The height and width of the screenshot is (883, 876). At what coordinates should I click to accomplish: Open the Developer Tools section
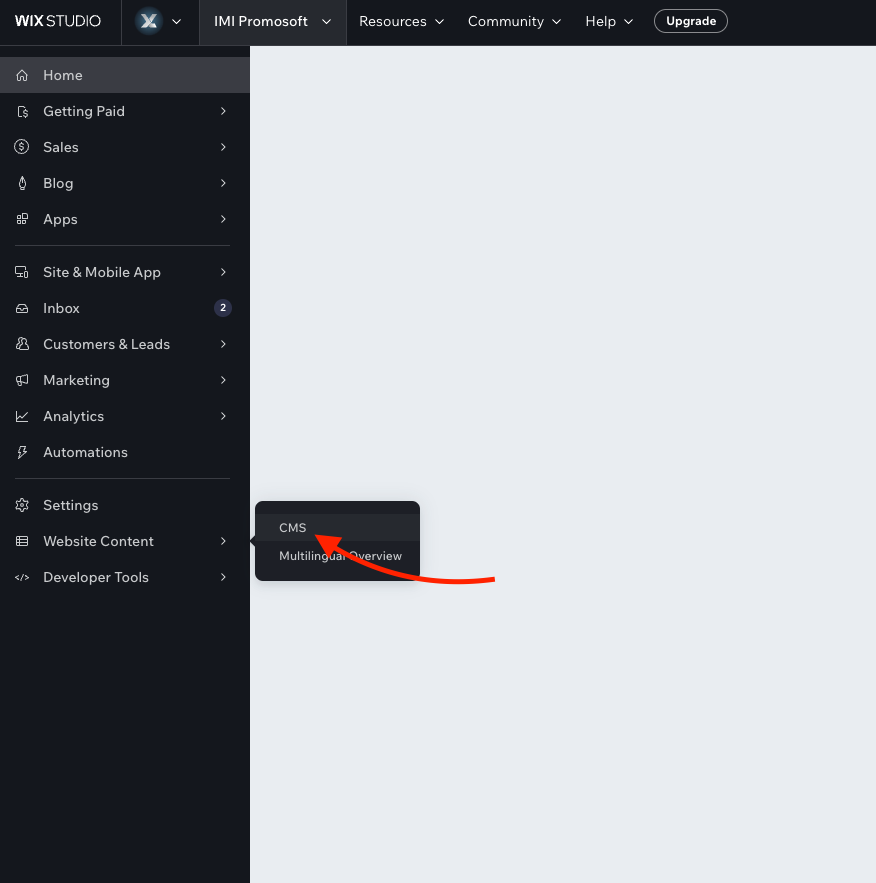pyautogui.click(x=125, y=577)
